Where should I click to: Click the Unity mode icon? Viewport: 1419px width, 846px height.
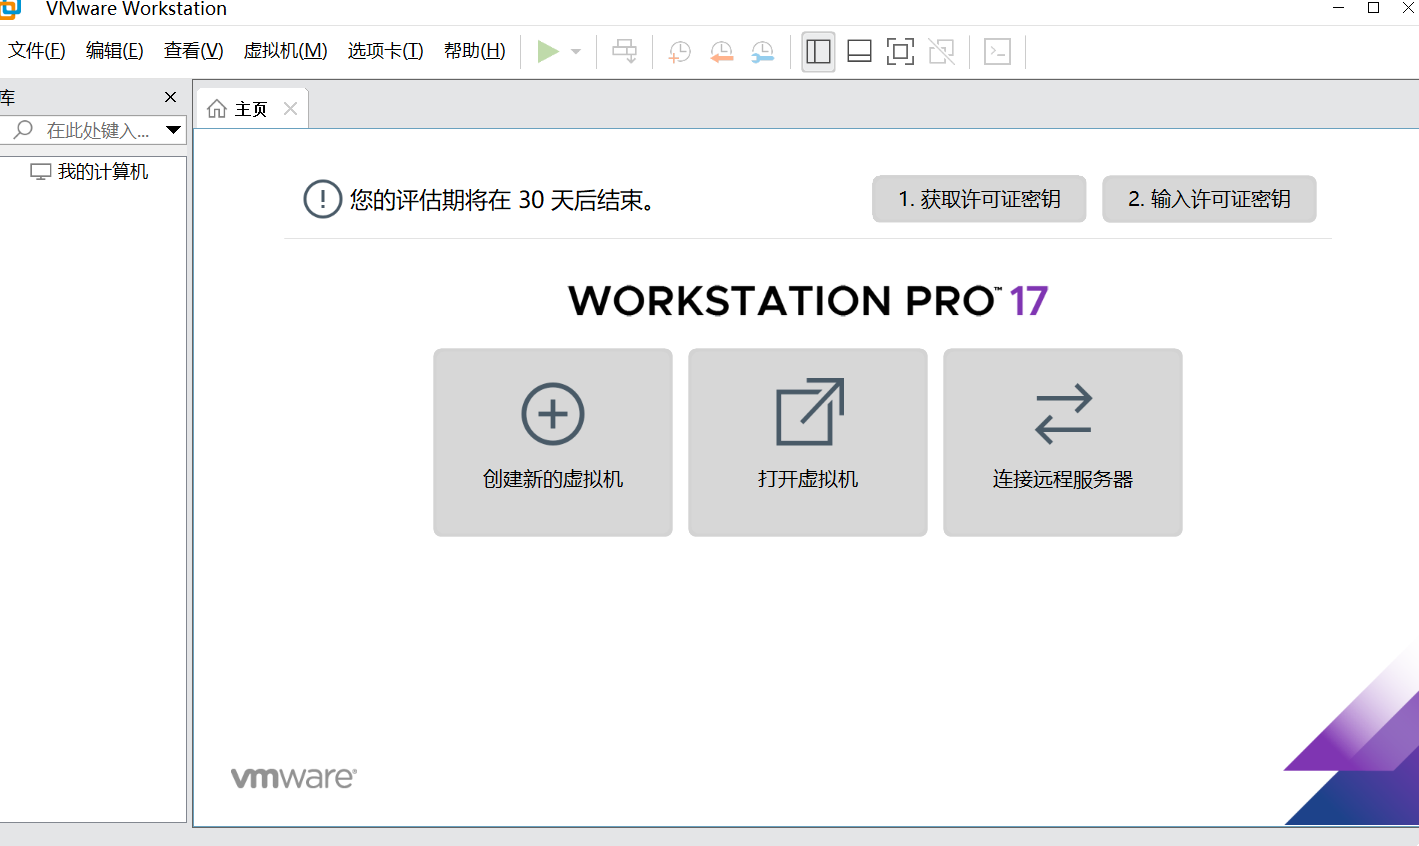coord(942,51)
